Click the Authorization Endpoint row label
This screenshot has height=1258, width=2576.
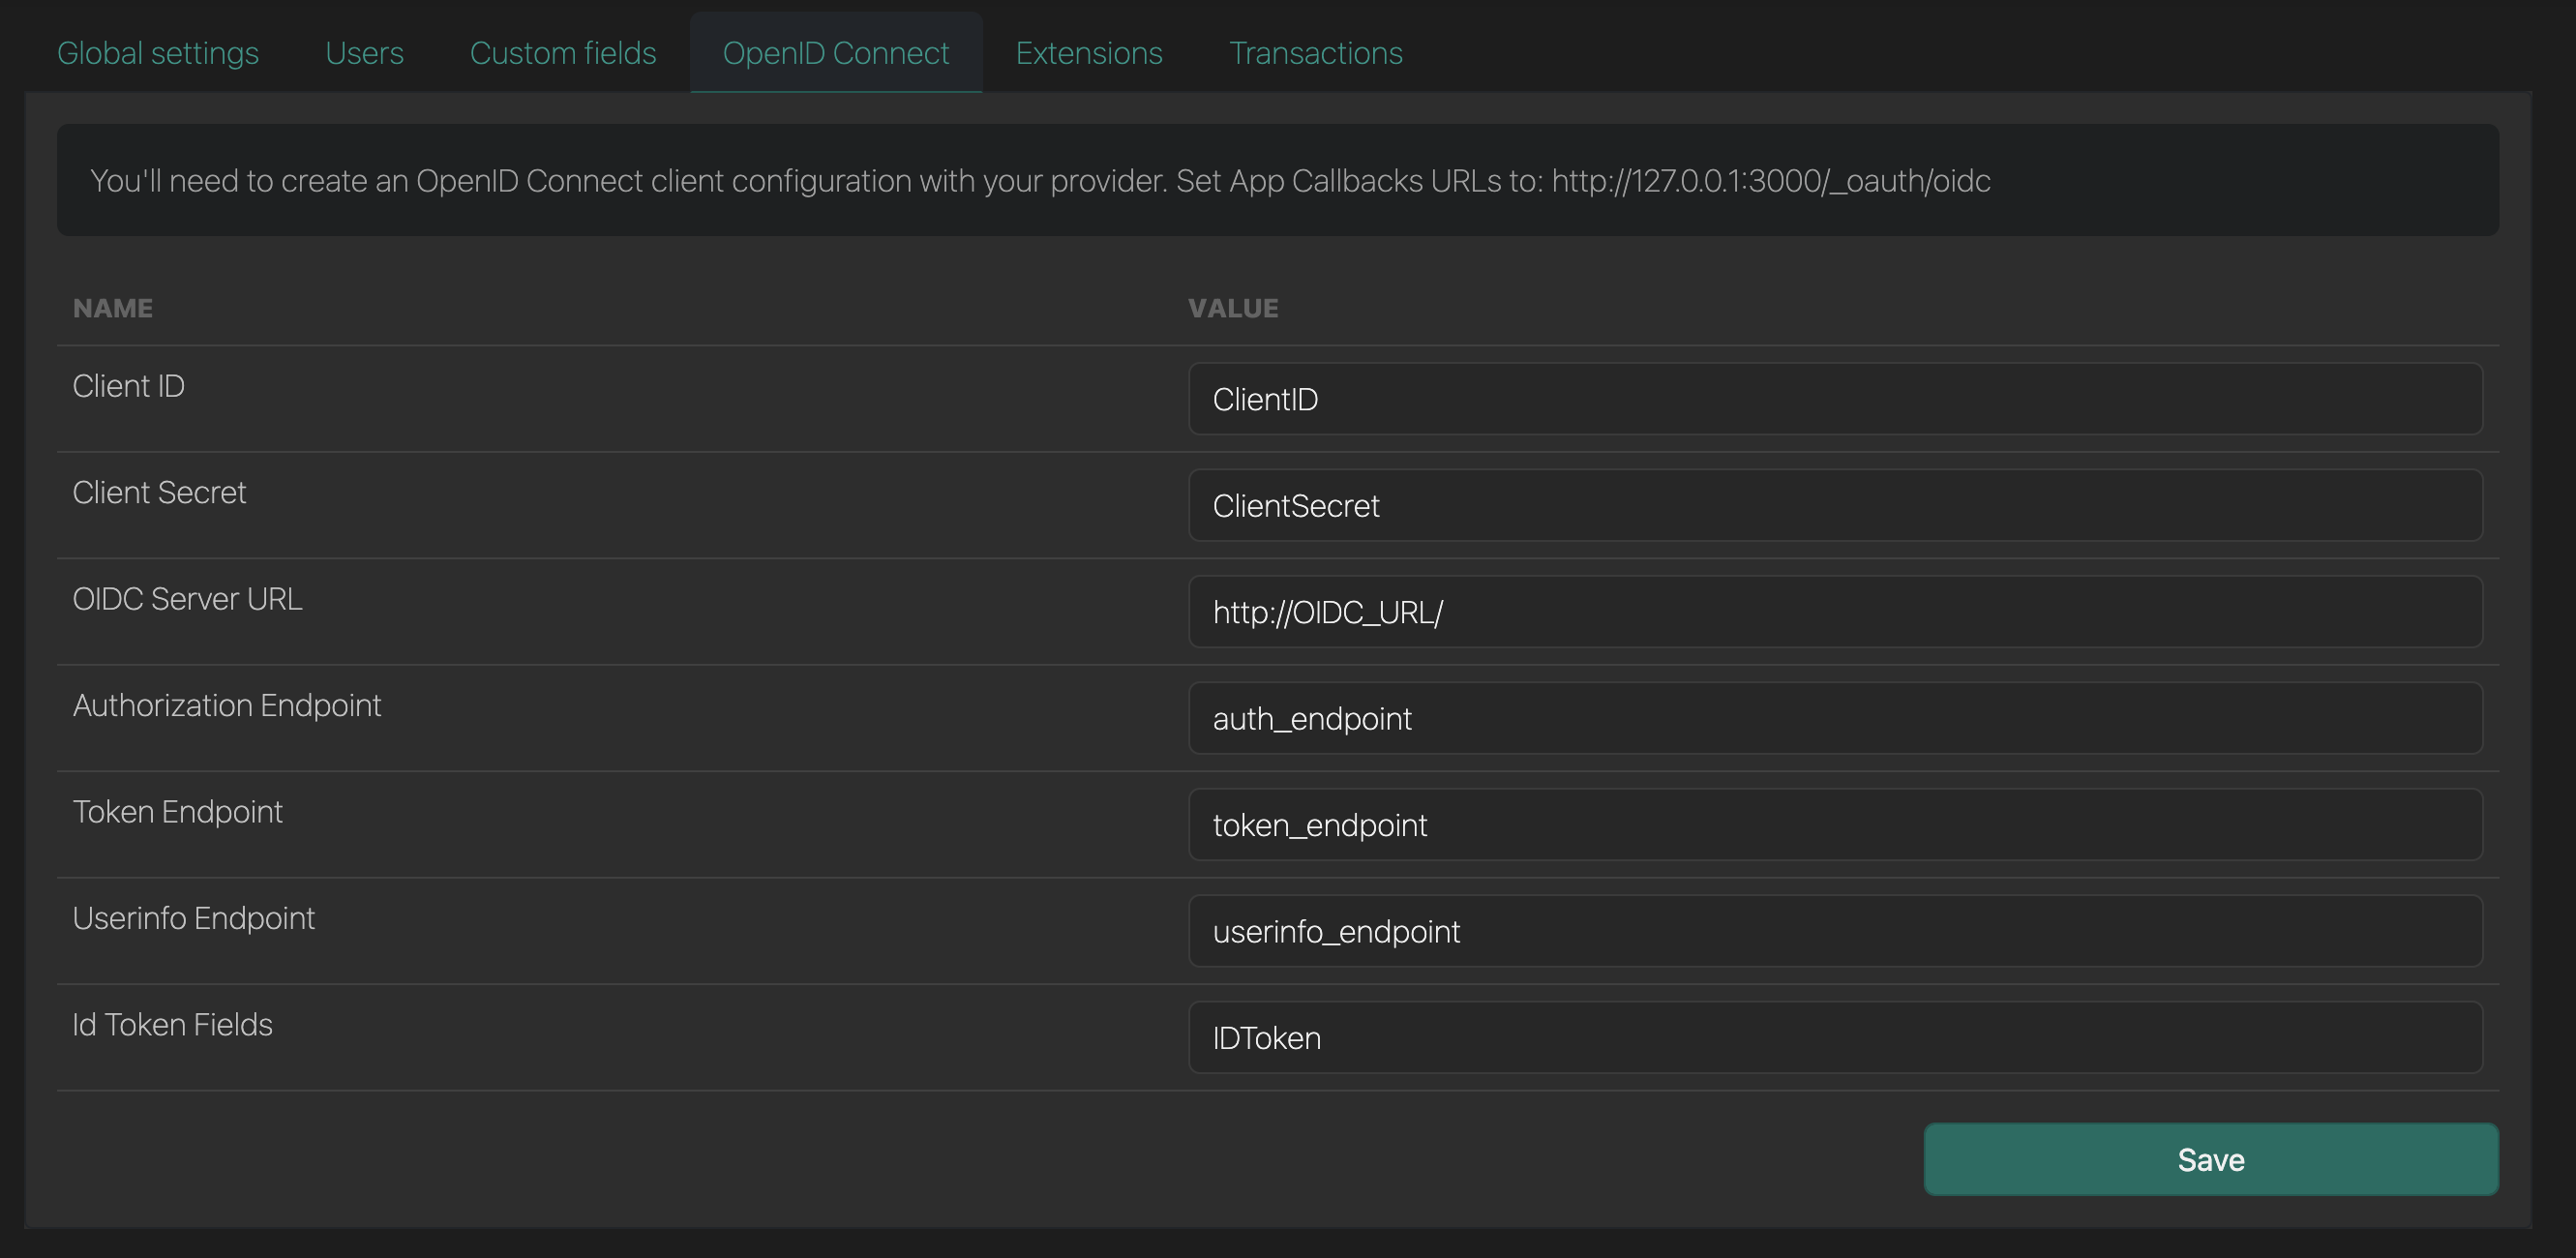(227, 705)
